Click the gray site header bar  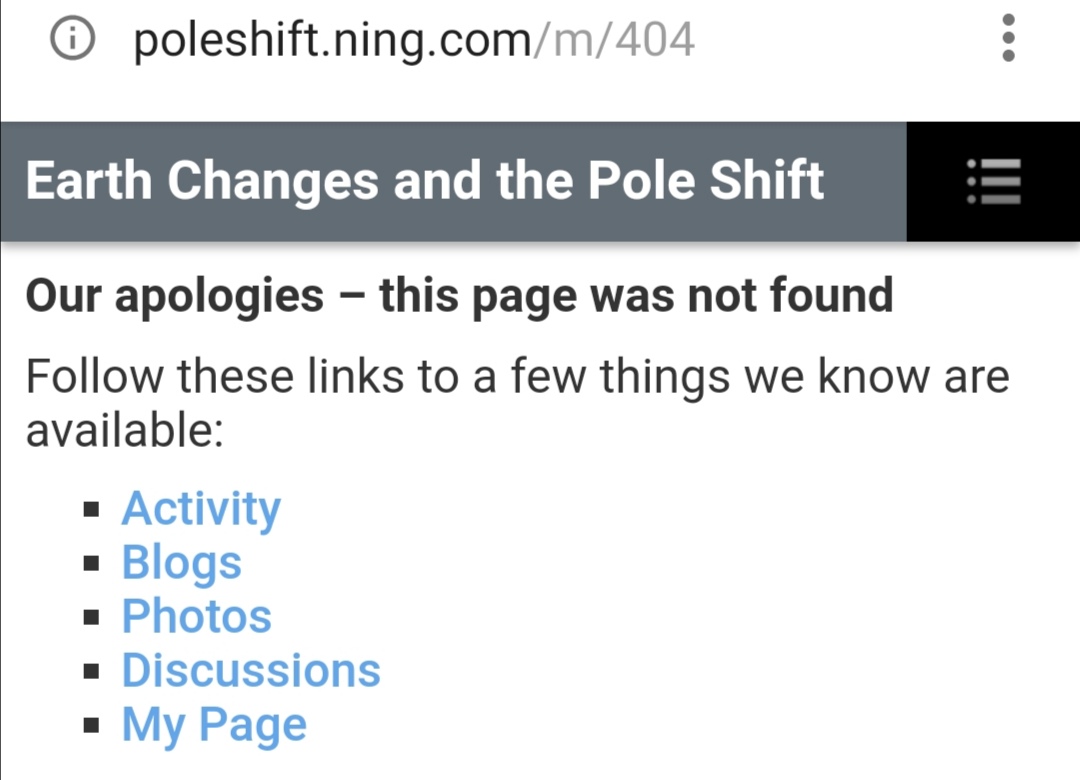click(453, 181)
